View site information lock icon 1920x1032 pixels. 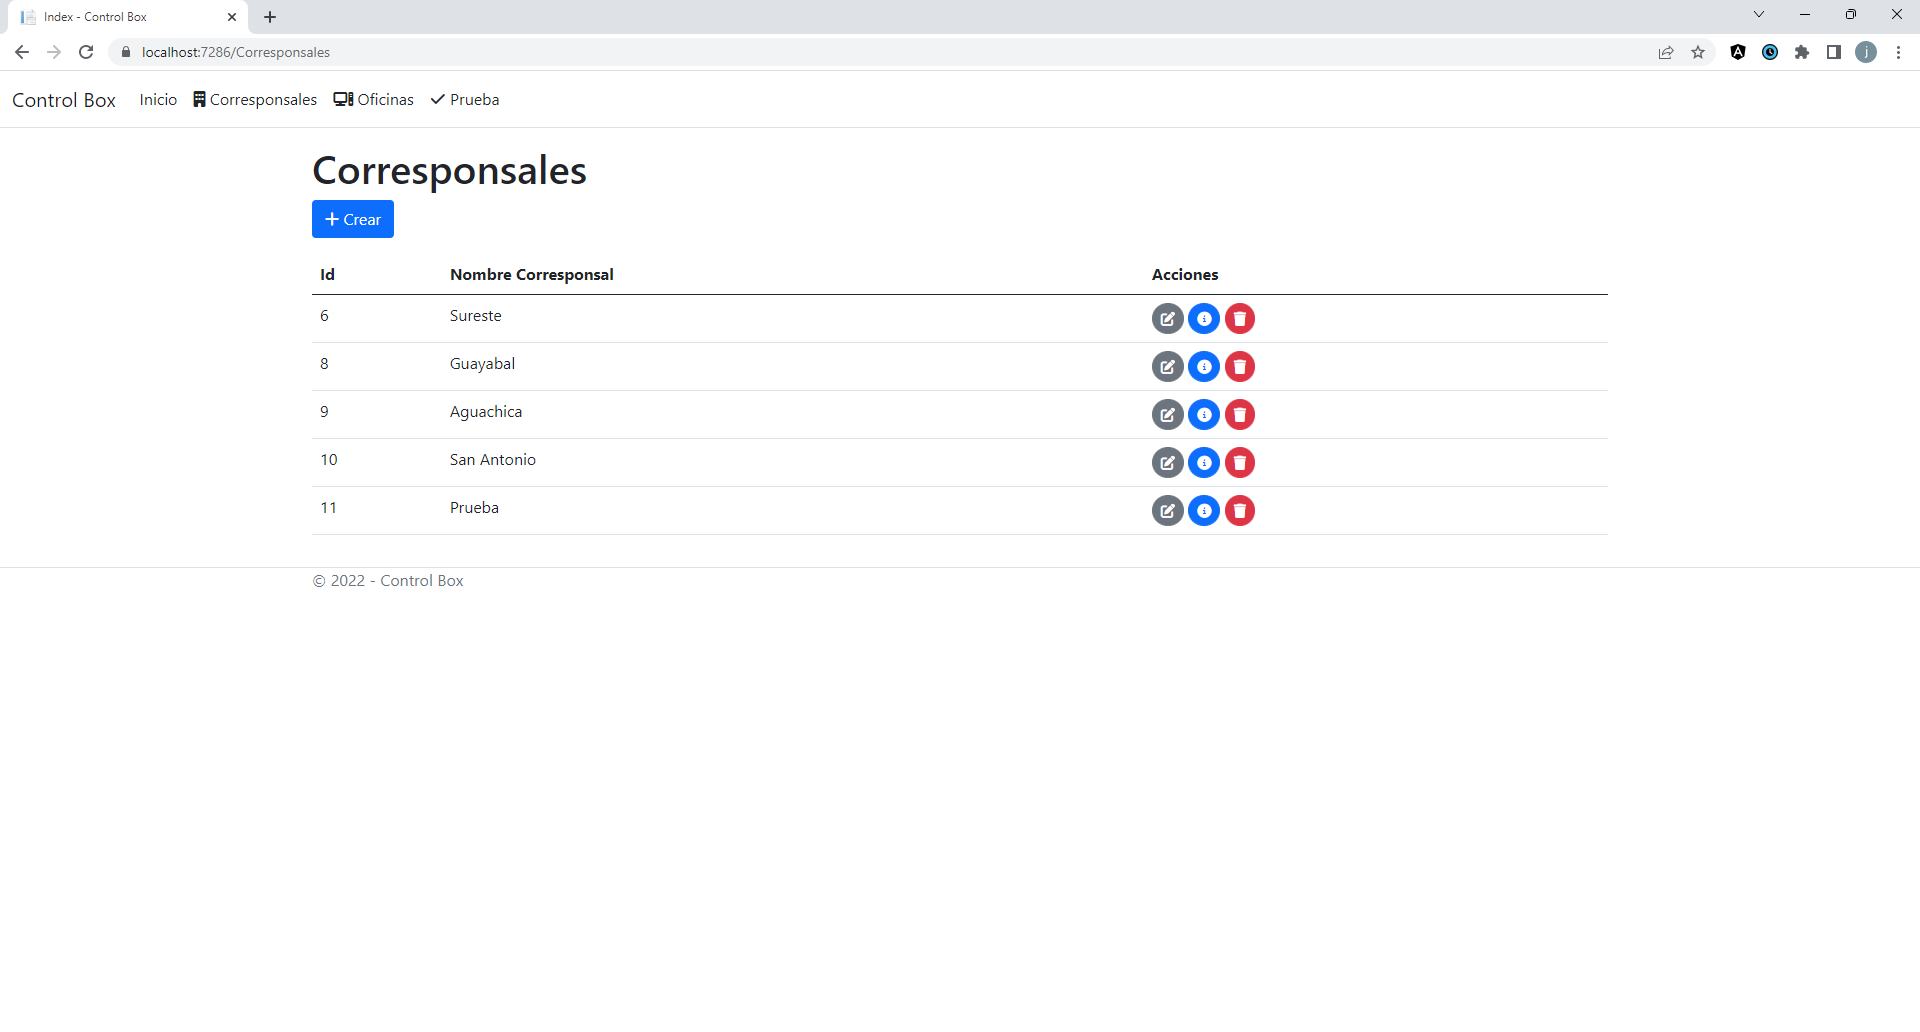tap(126, 52)
